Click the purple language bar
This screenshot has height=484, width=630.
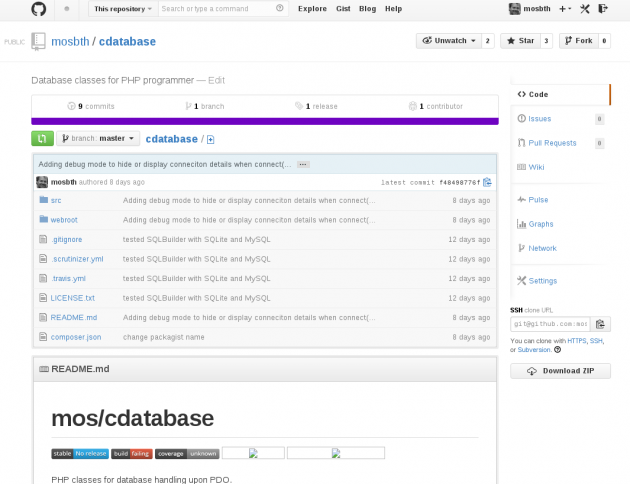[x=265, y=121]
